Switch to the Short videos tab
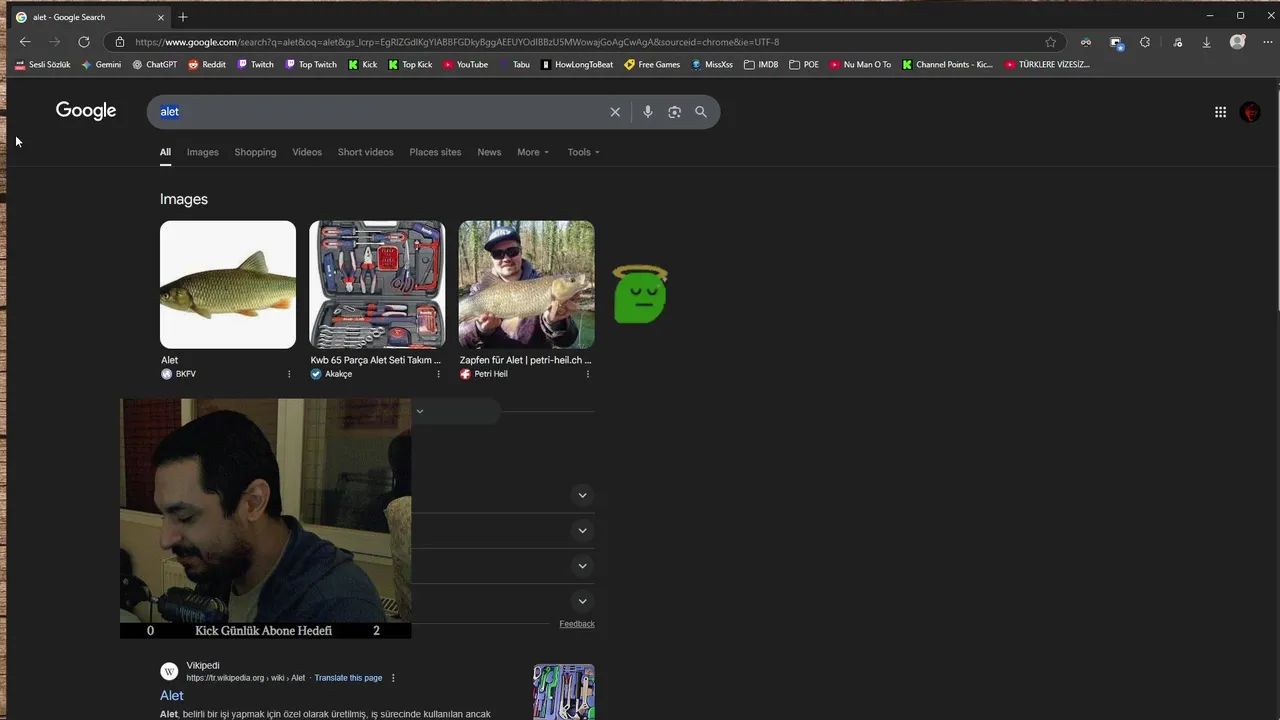 pyautogui.click(x=365, y=152)
